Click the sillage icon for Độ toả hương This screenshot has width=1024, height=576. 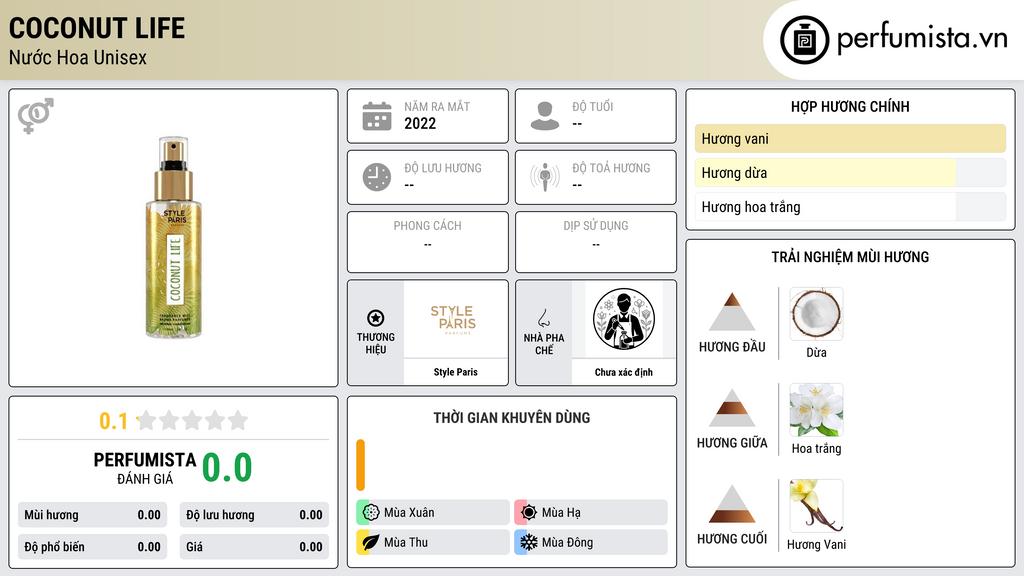click(545, 177)
